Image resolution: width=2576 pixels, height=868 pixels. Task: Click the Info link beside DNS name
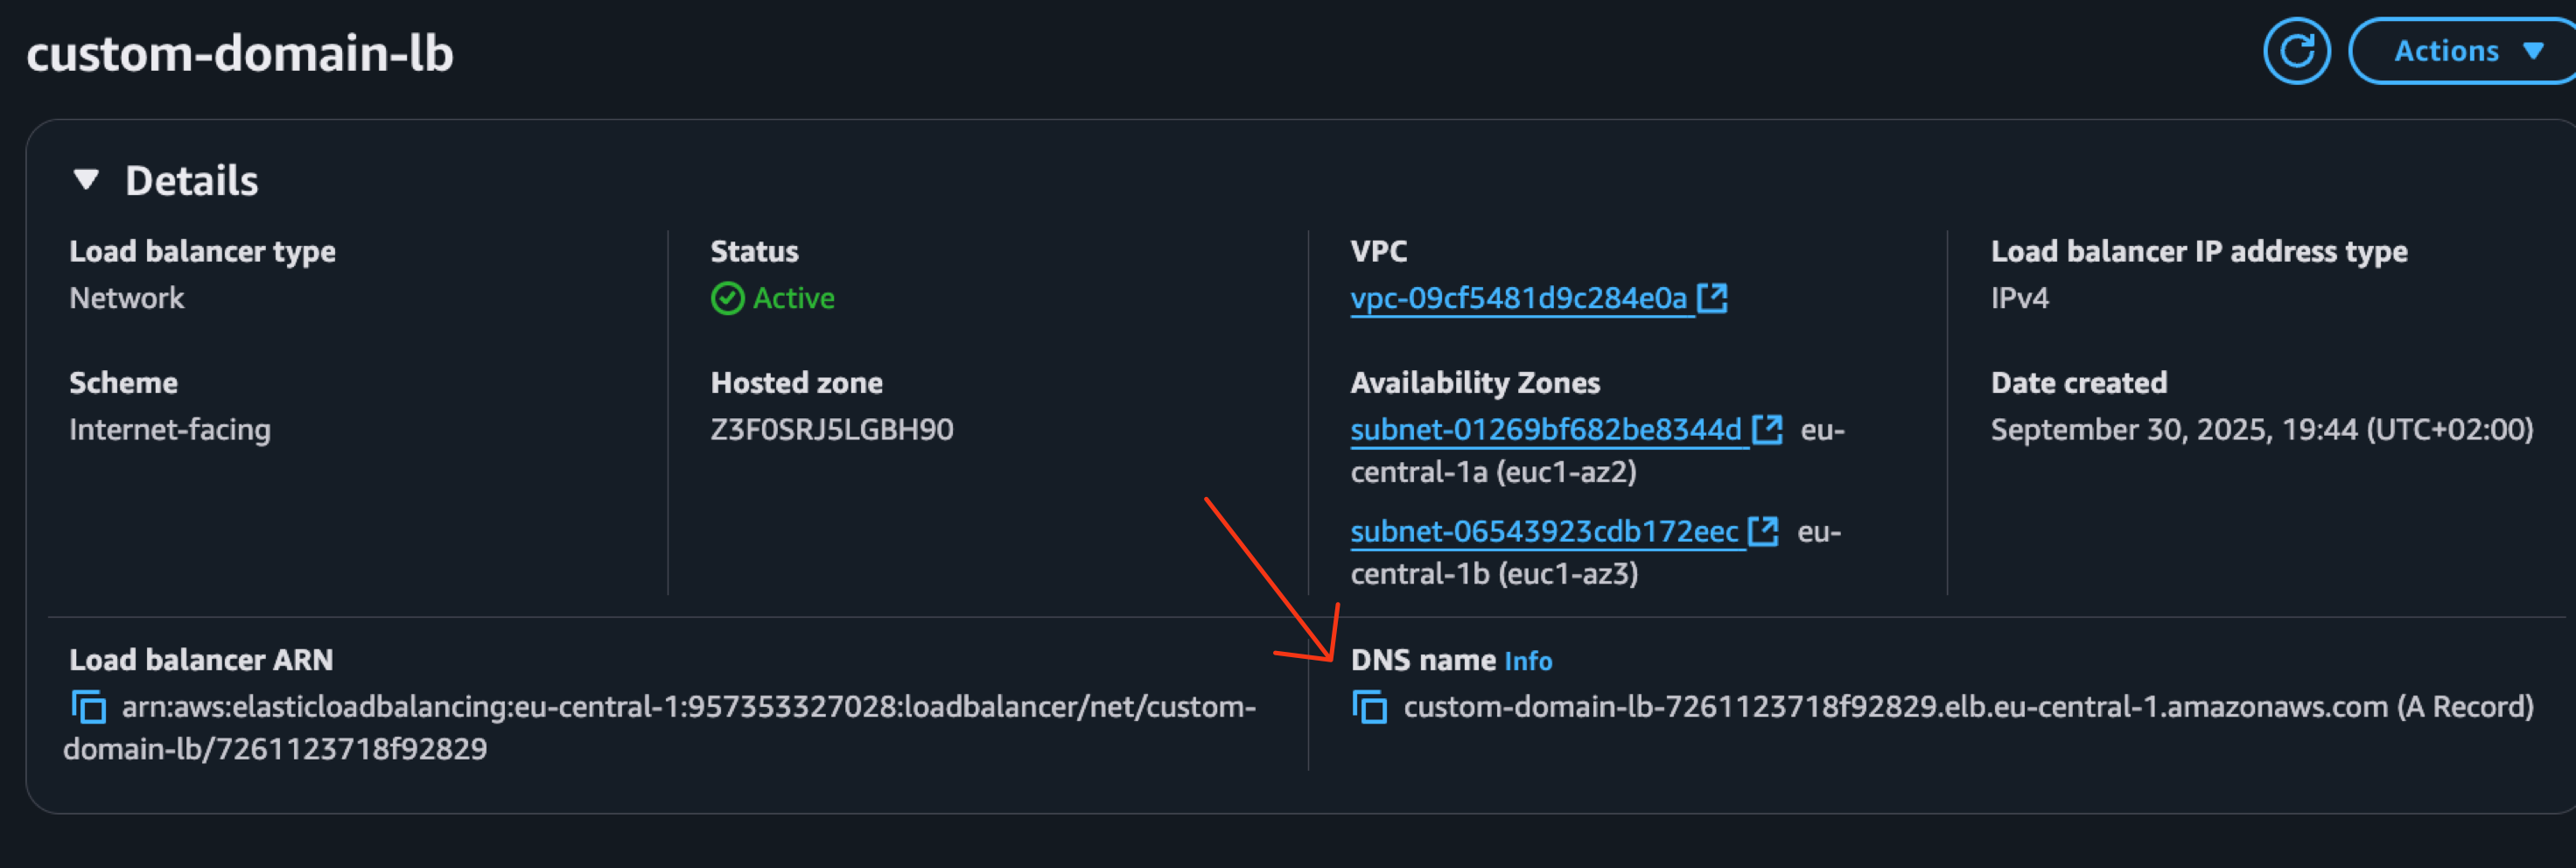click(x=1528, y=661)
